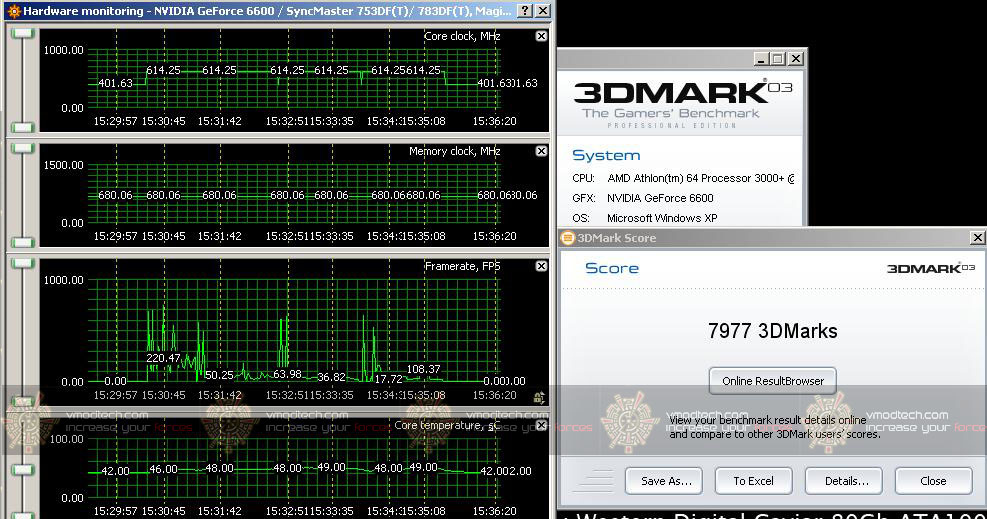Click the 17.72 value in Framerate graph
The image size is (987, 519).
tap(388, 379)
